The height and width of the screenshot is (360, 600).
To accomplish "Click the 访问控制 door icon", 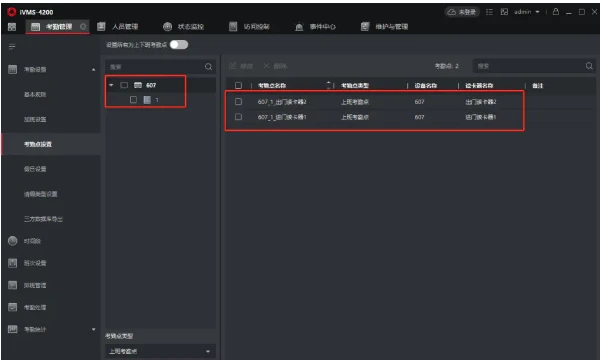I will point(233,26).
